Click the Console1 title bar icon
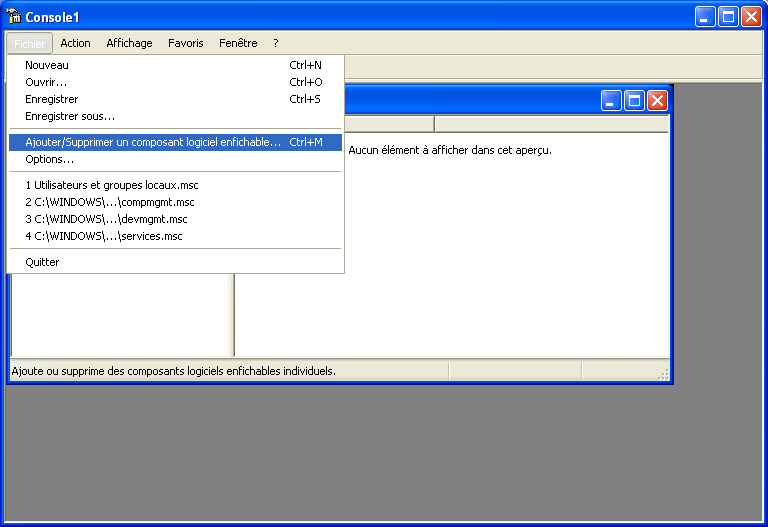Image resolution: width=768 pixels, height=527 pixels. pyautogui.click(x=13, y=17)
